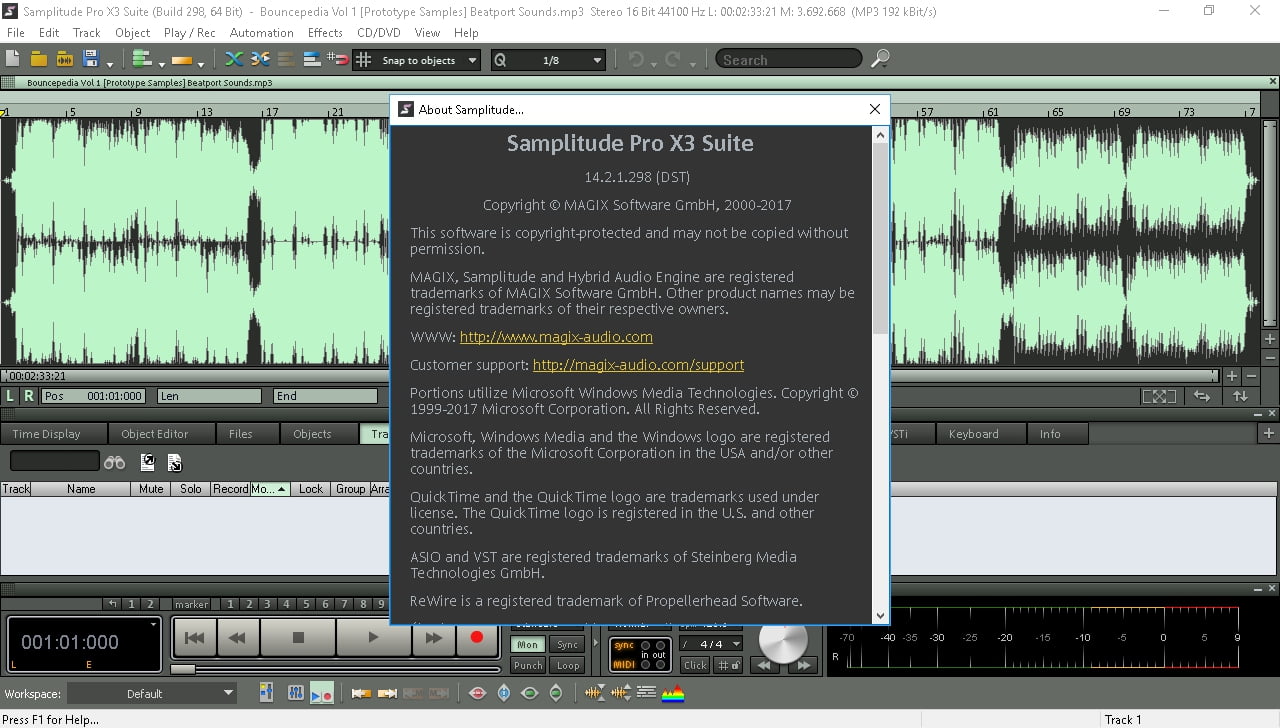
Task: Open the Effects menu
Action: tap(325, 32)
